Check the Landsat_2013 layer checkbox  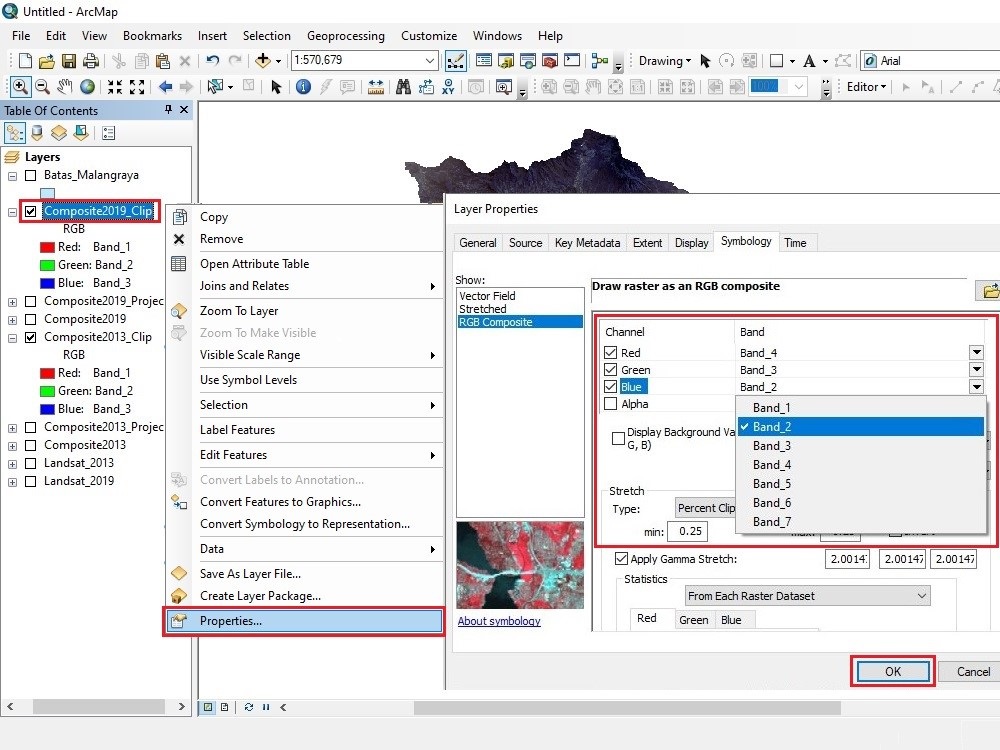coord(30,464)
